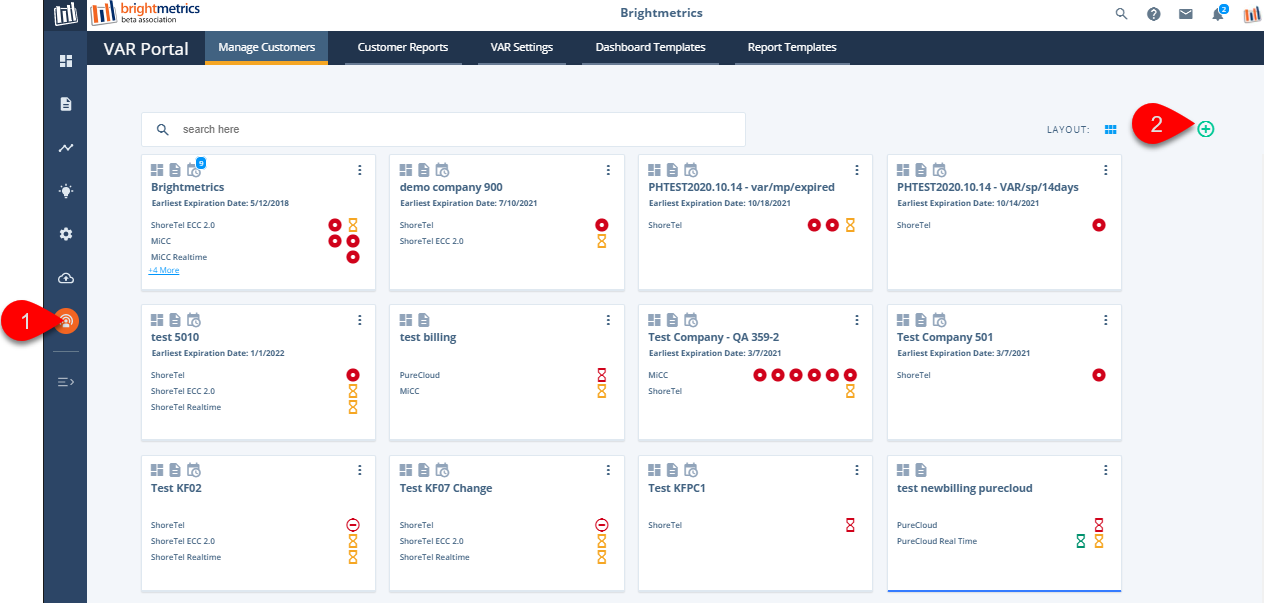Collapse the left navigation sidebar
The image size is (1264, 603).
[65, 381]
